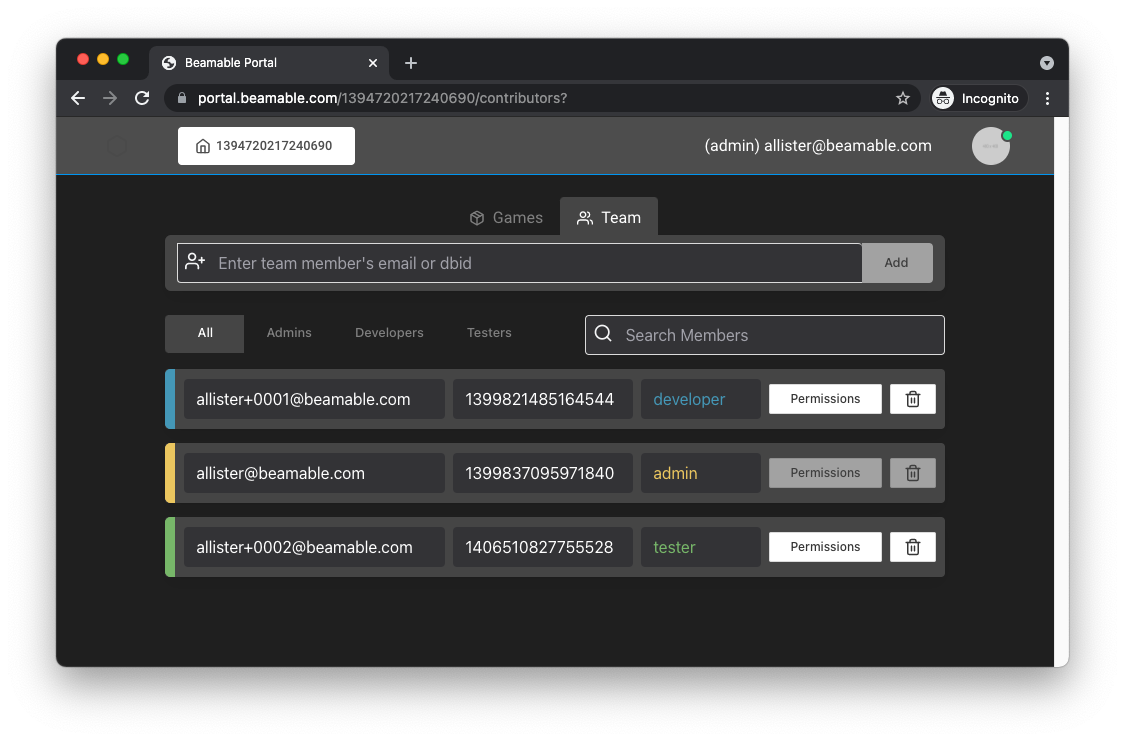Click the allister+0001@beamable.com email cell

314,399
